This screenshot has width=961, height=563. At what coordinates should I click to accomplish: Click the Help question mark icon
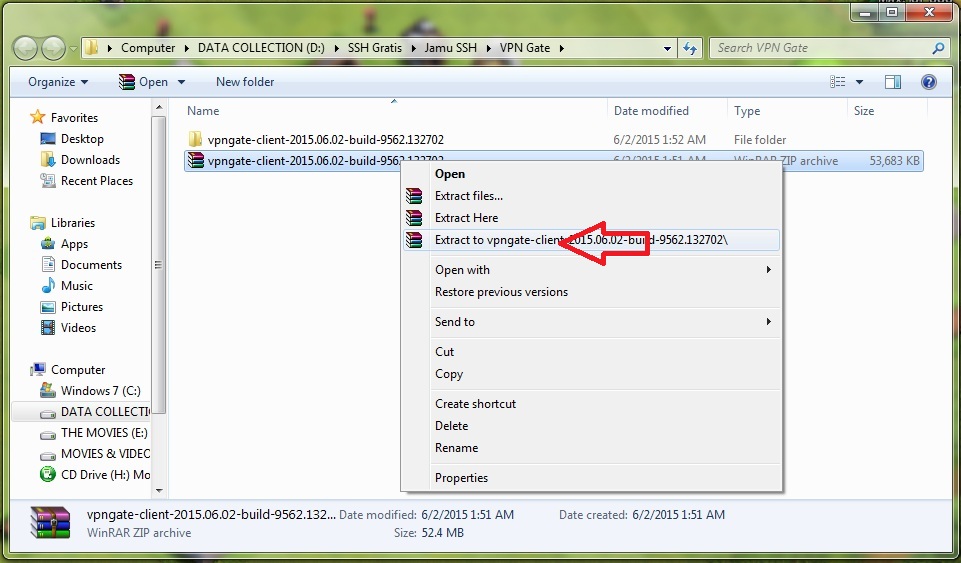929,82
